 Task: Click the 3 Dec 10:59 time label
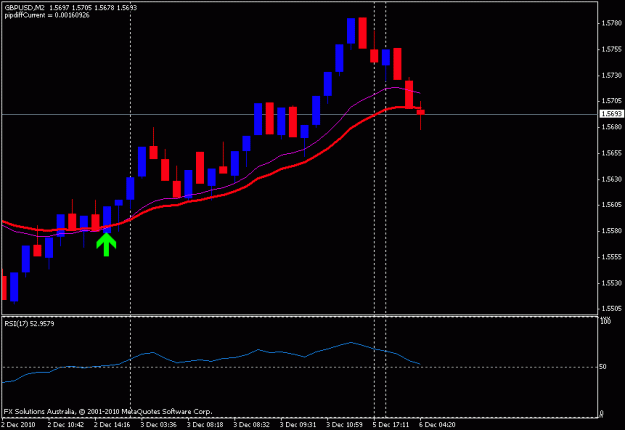pos(344,425)
